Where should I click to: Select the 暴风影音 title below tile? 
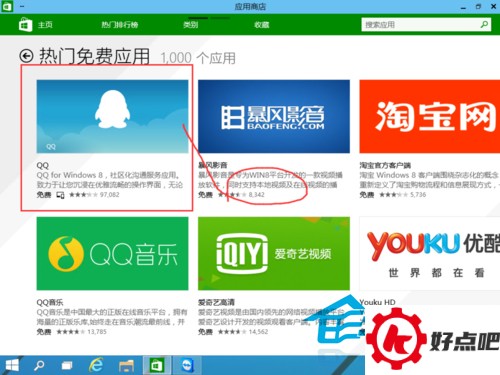click(213, 165)
